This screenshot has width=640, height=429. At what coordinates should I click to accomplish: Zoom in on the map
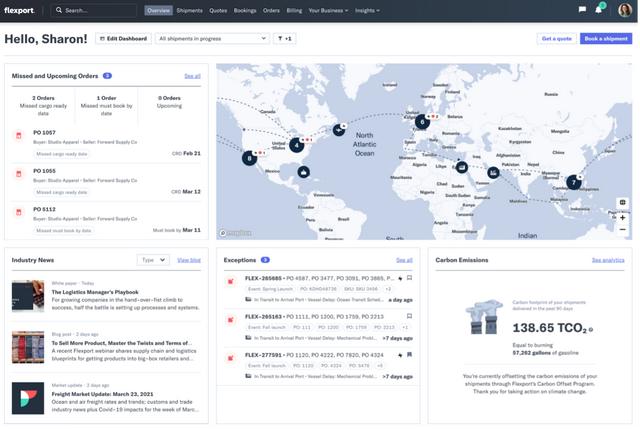pos(622,217)
